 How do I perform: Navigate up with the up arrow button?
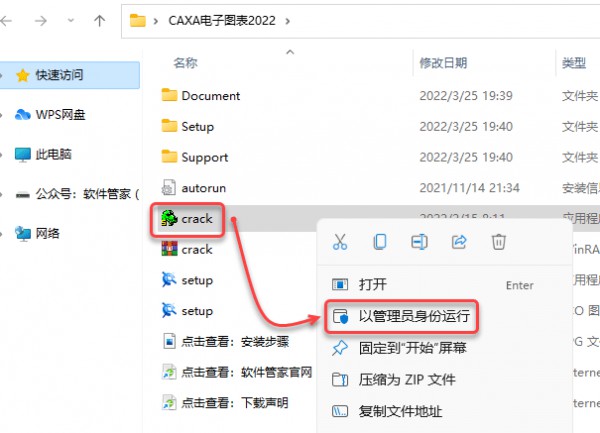(99, 21)
